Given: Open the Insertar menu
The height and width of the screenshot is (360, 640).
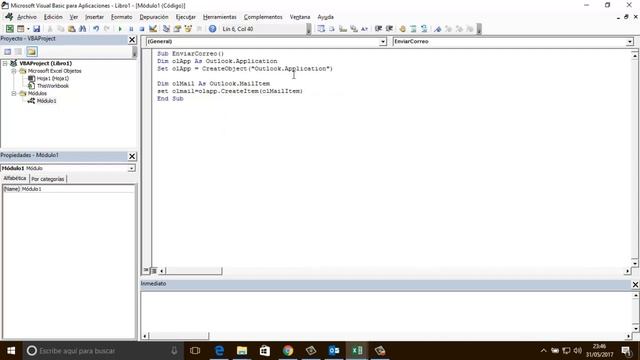Looking at the screenshot, I should tap(94, 17).
